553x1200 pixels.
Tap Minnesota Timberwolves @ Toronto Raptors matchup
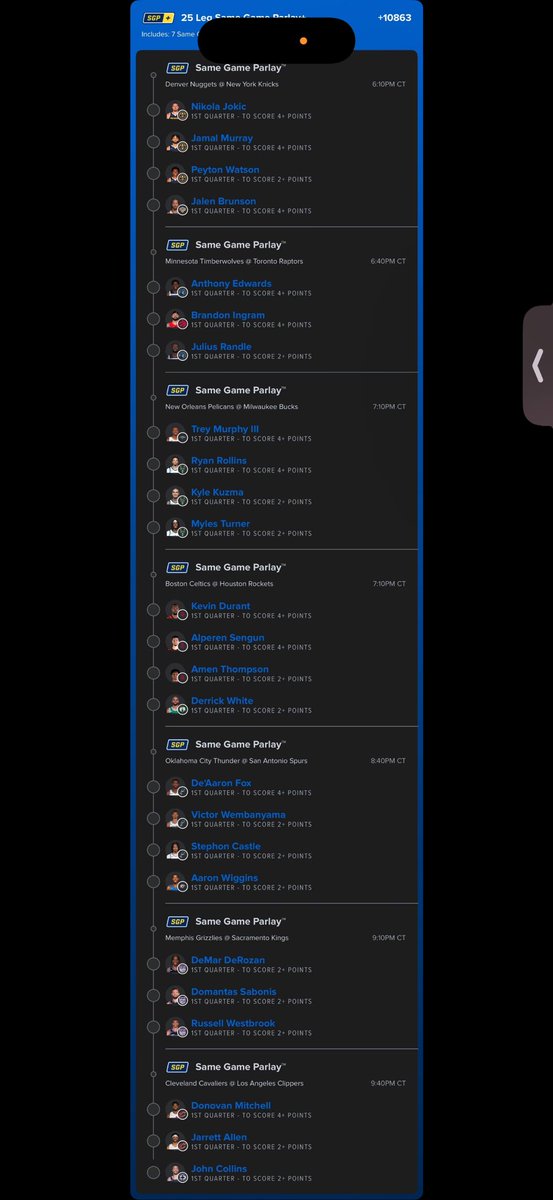(x=234, y=261)
